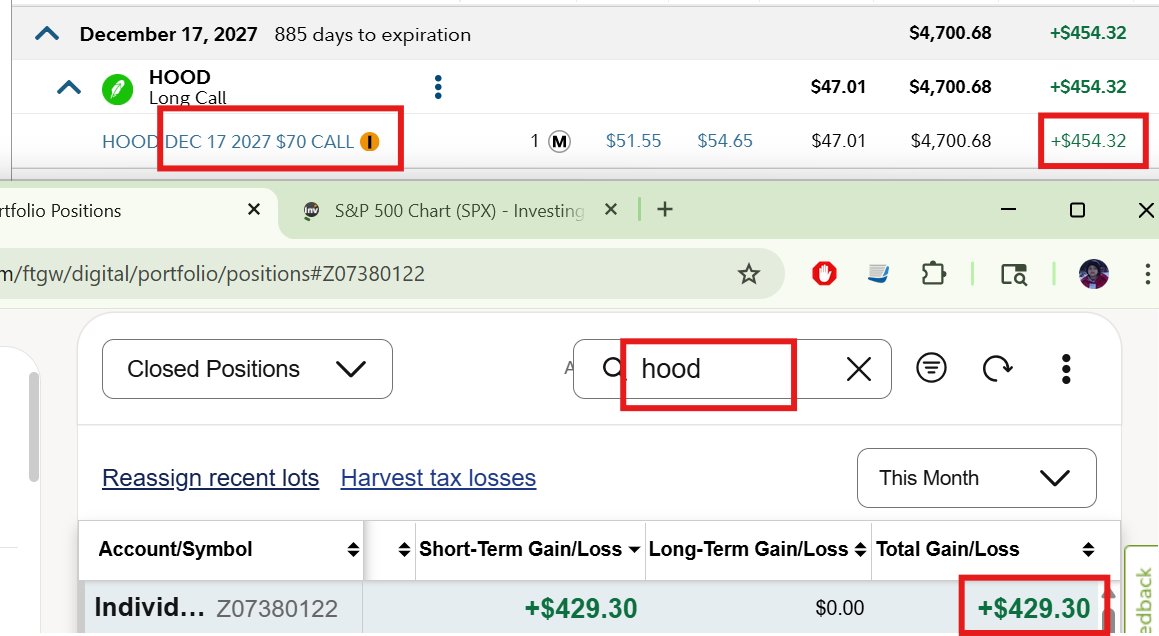Click the +$429.30 short-term gain value
Screen dimensions: 1159x636
click(581, 609)
